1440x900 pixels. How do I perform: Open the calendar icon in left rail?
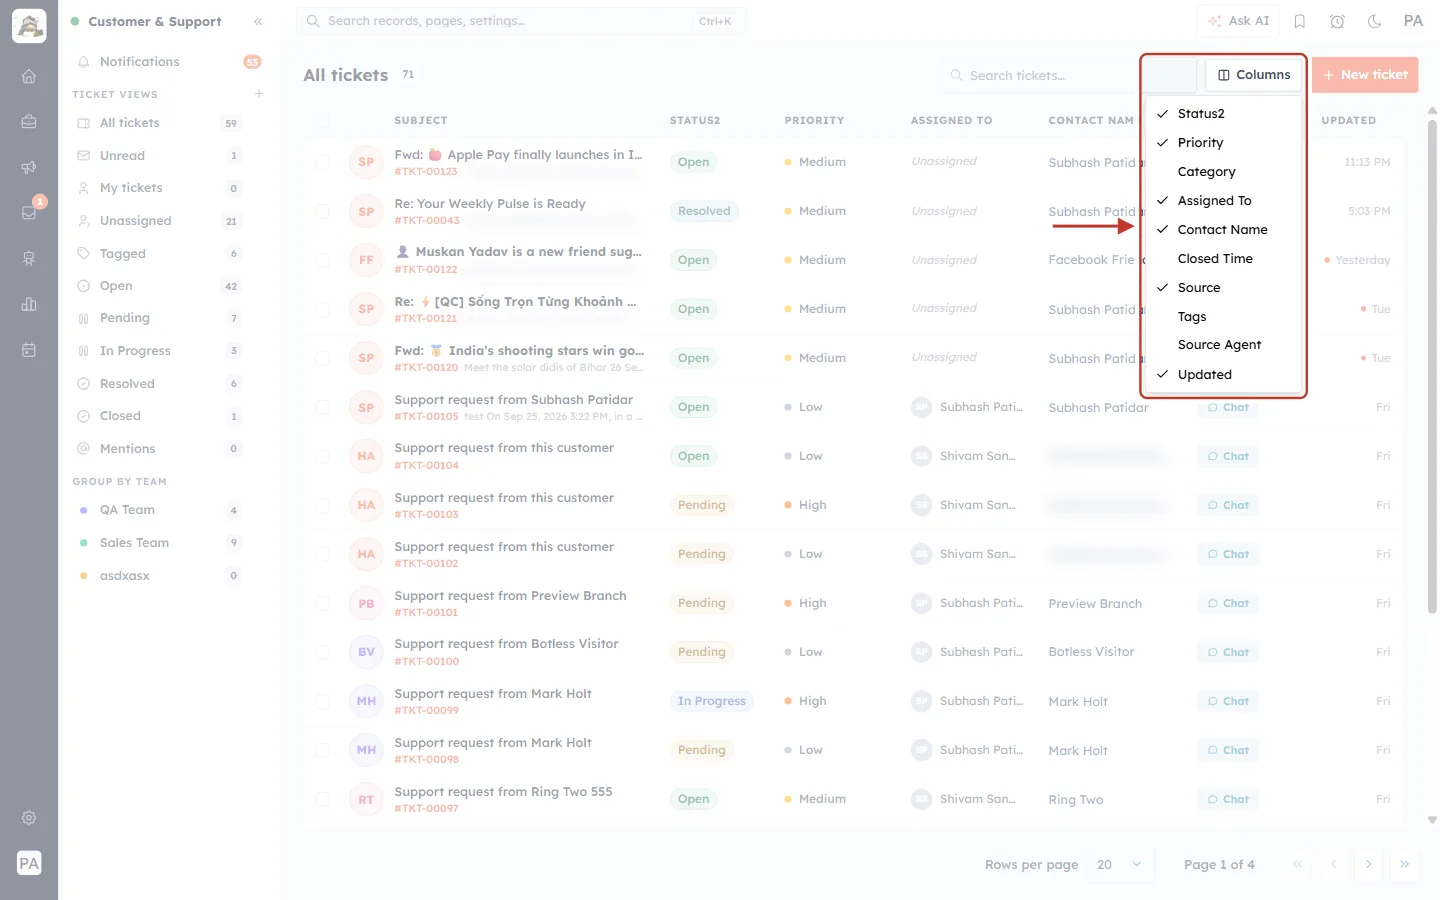coord(29,350)
